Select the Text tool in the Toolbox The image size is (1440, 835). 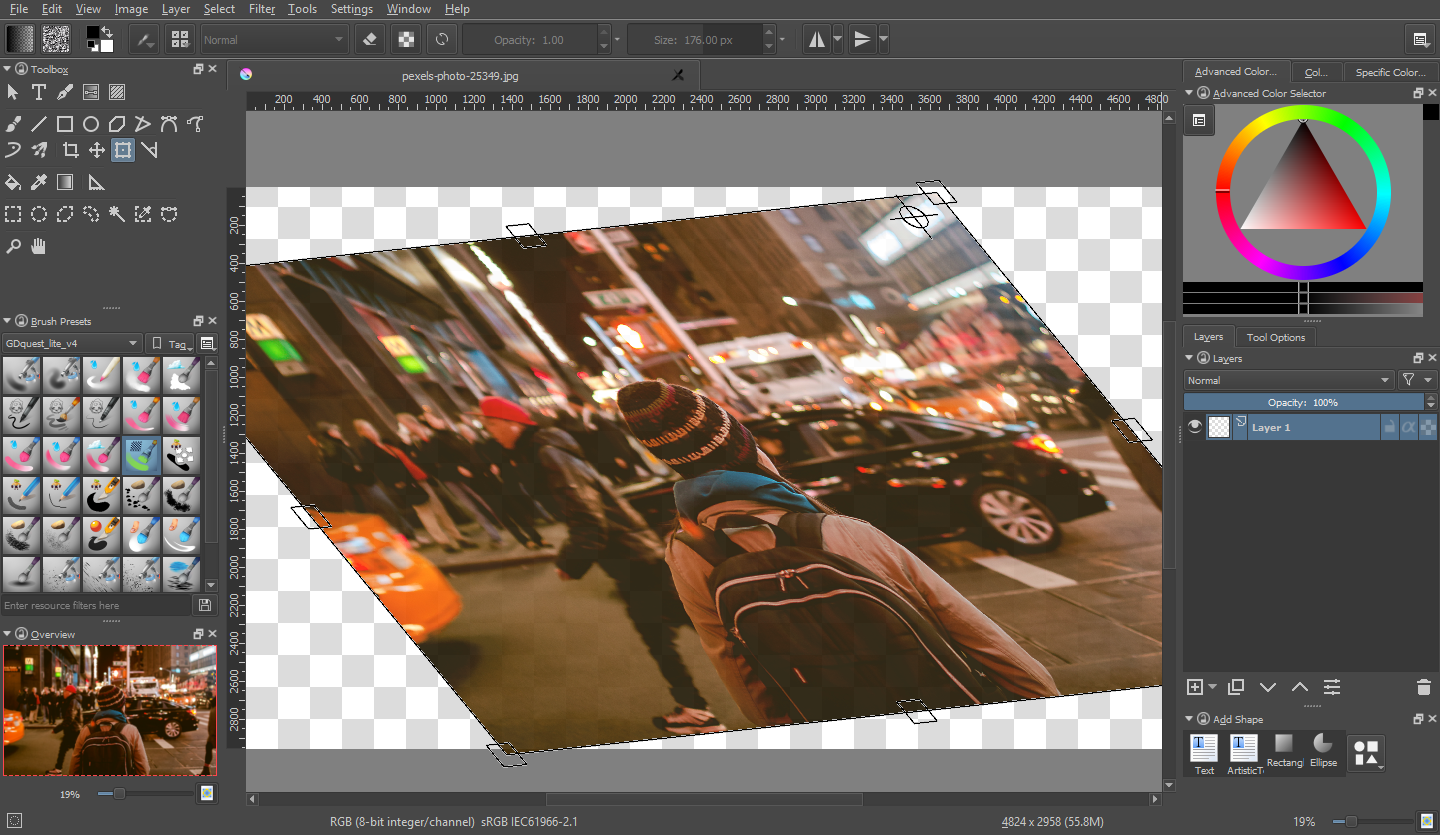pos(39,92)
